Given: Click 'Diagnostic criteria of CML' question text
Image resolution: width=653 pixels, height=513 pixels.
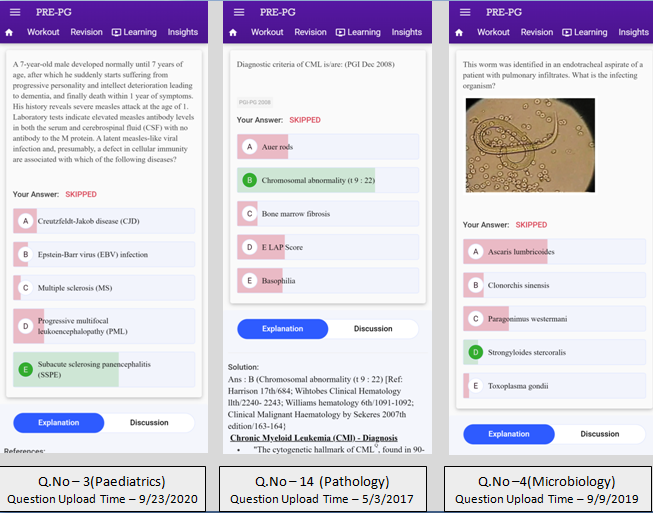Looking at the screenshot, I should [316, 64].
